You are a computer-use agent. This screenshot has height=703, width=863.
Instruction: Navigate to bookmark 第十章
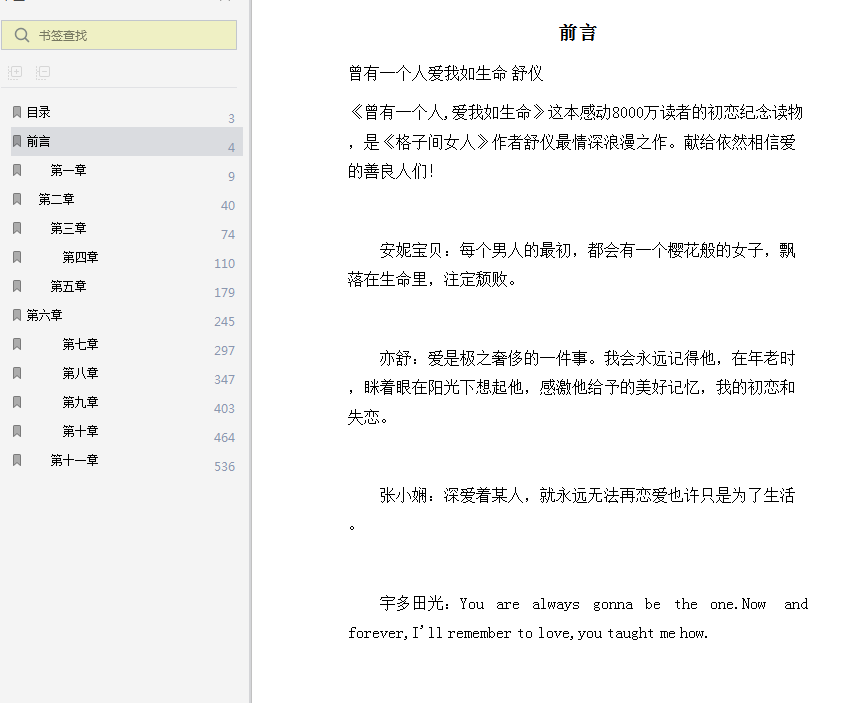[x=80, y=431]
